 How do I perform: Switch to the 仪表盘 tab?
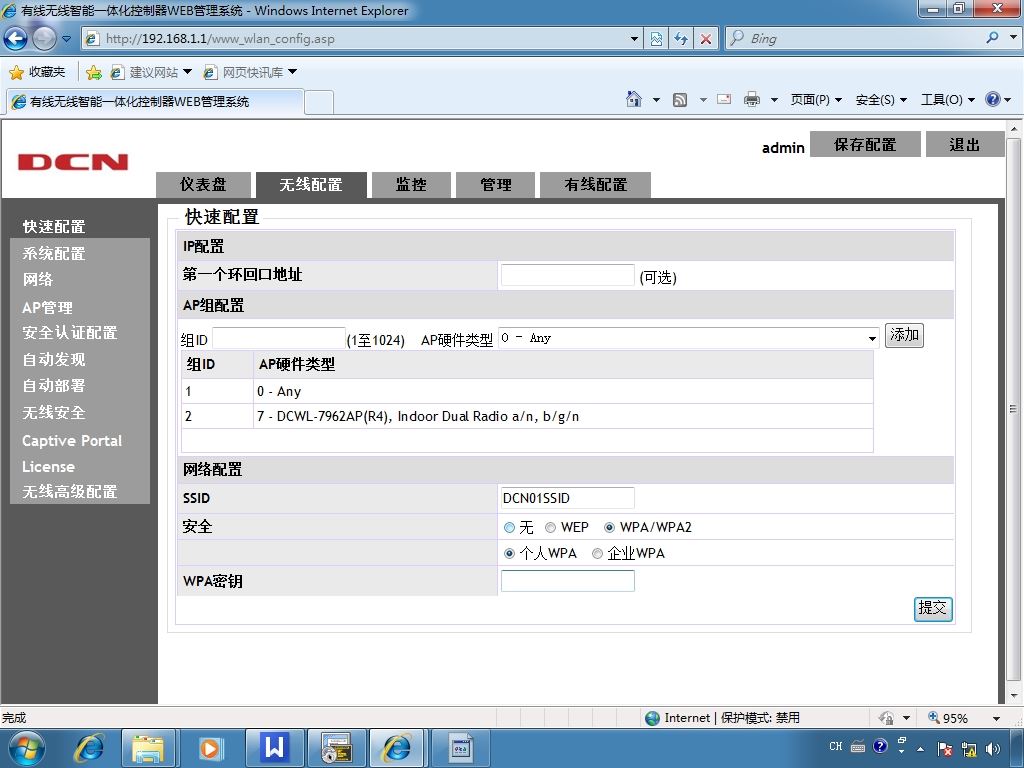click(x=203, y=185)
